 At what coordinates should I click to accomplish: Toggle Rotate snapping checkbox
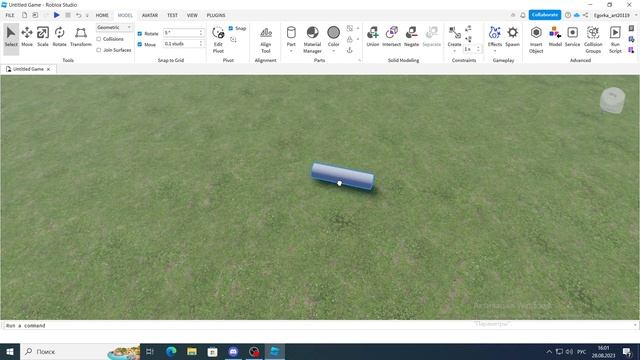point(140,33)
